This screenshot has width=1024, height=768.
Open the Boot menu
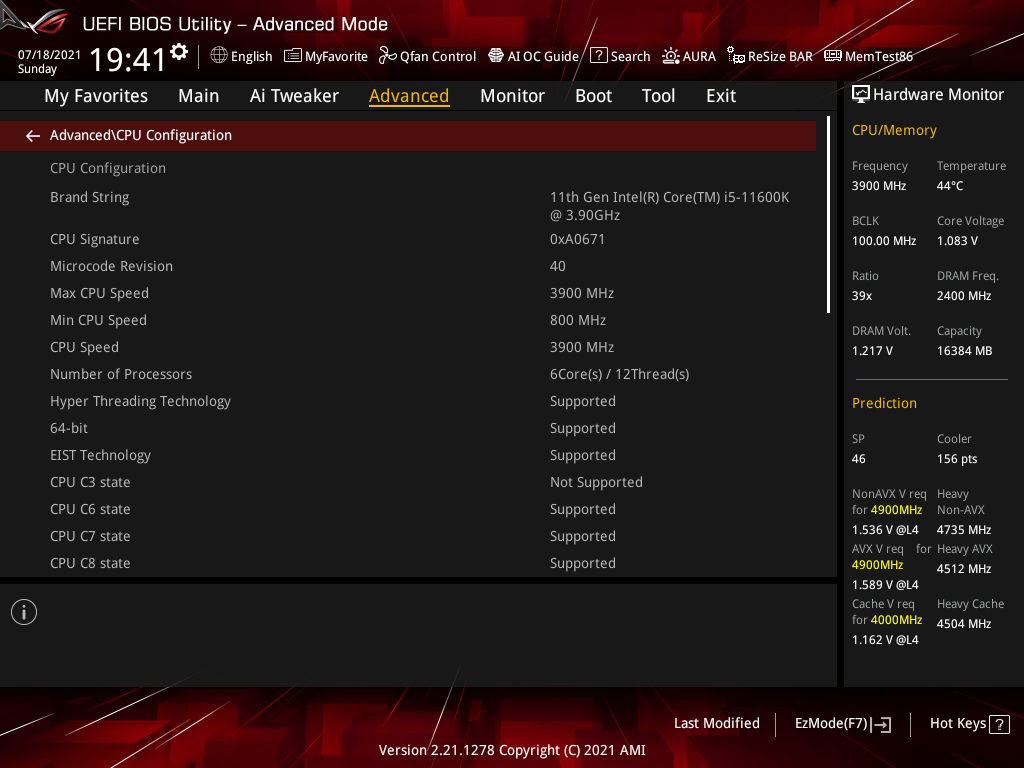(x=593, y=96)
